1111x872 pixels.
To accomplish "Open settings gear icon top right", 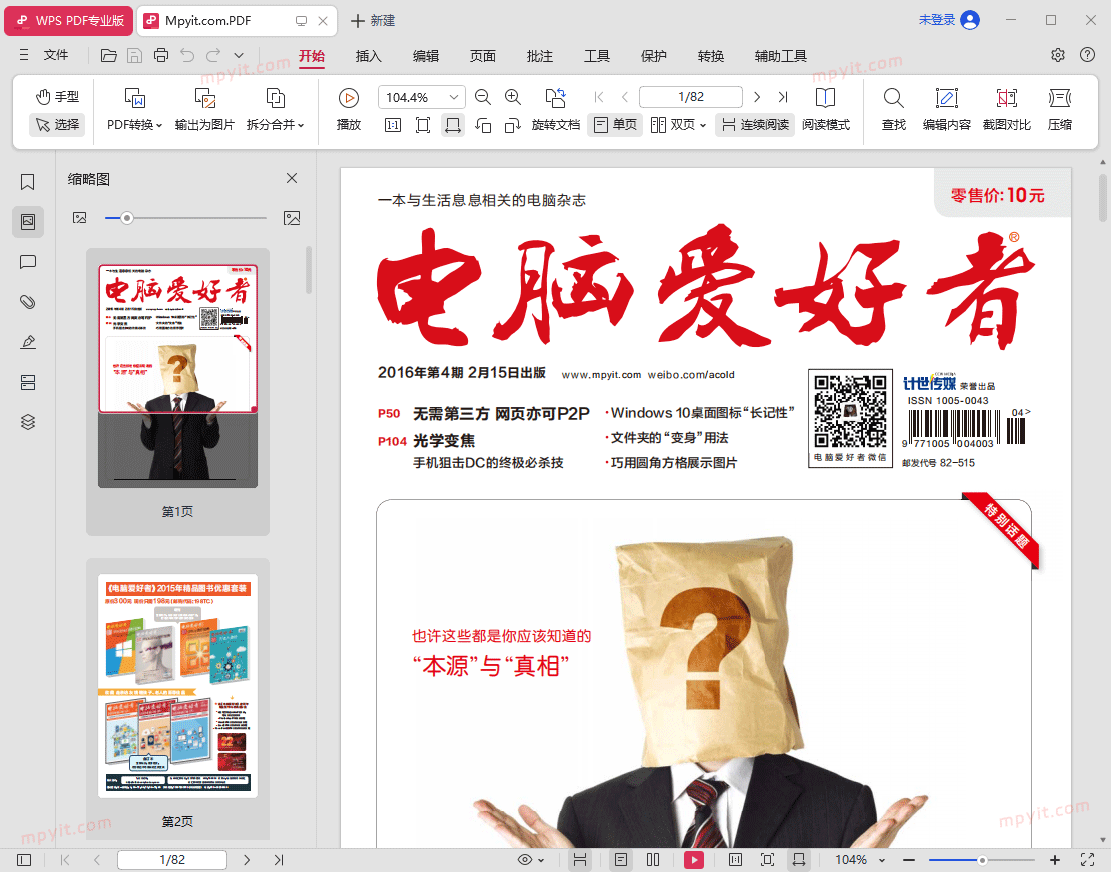I will click(x=1058, y=55).
